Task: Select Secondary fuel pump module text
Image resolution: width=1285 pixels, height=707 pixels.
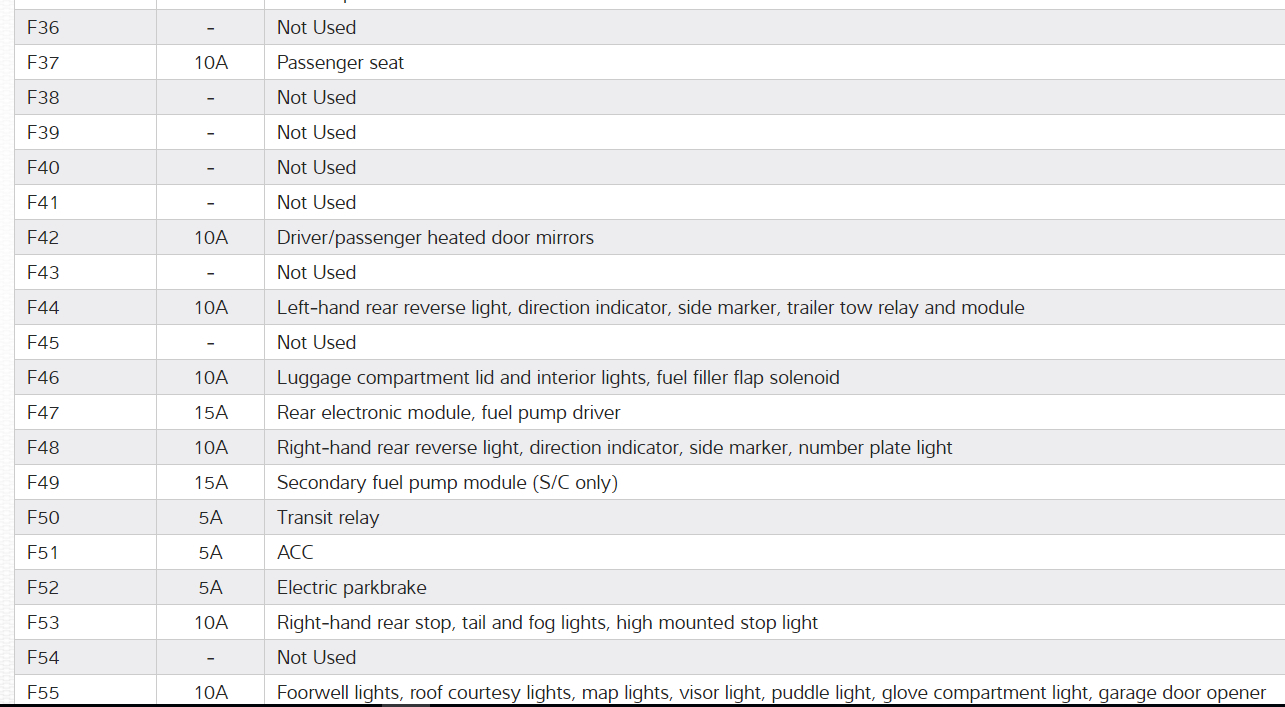Action: [447, 483]
